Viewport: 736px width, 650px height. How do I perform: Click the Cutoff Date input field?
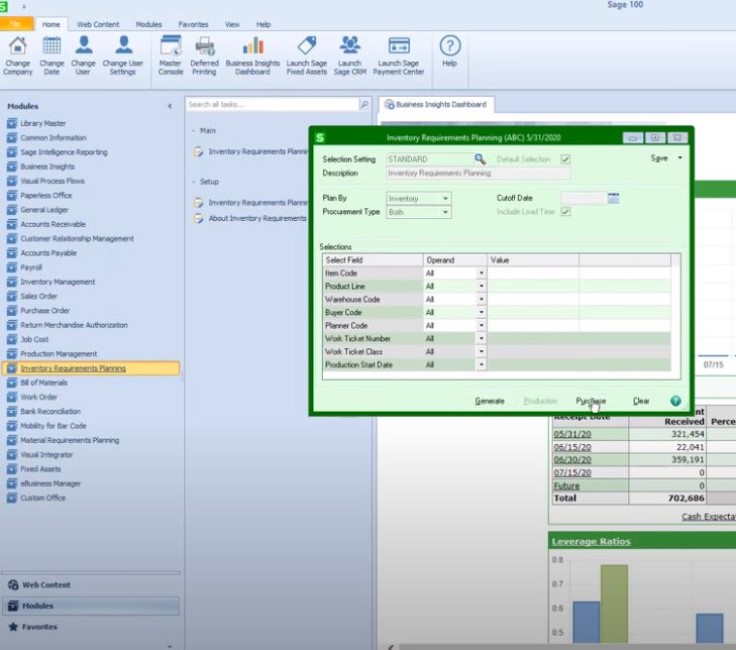583,199
